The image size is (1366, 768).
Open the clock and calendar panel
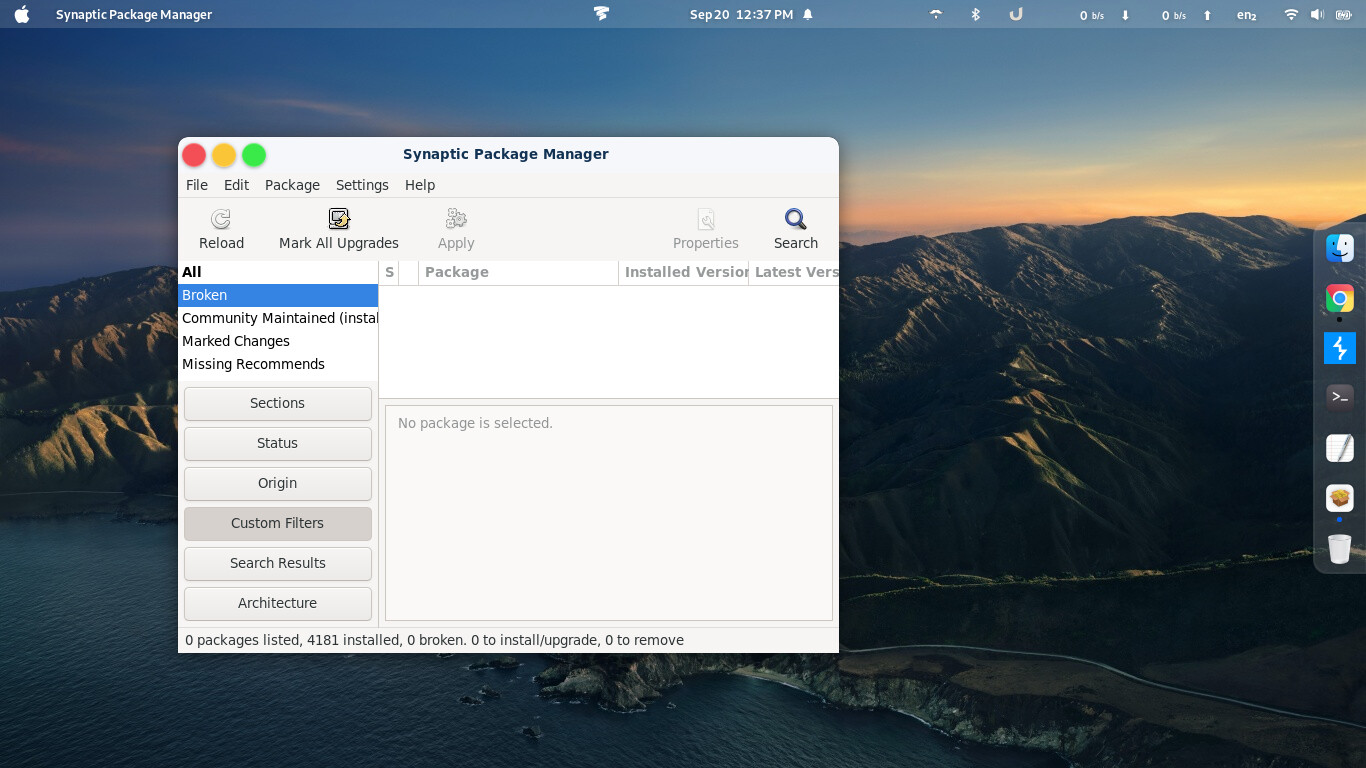[x=741, y=15]
